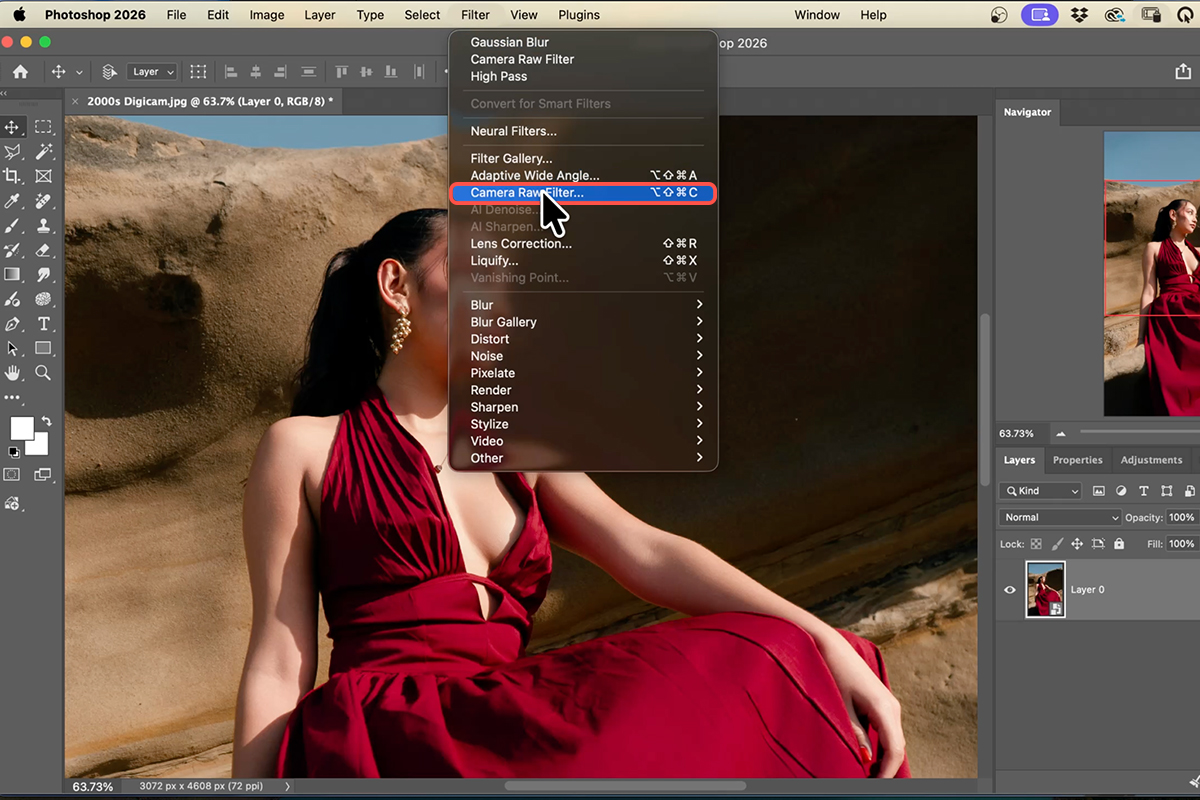1200x800 pixels.
Task: Click the foreground color swatch
Action: click(x=22, y=428)
